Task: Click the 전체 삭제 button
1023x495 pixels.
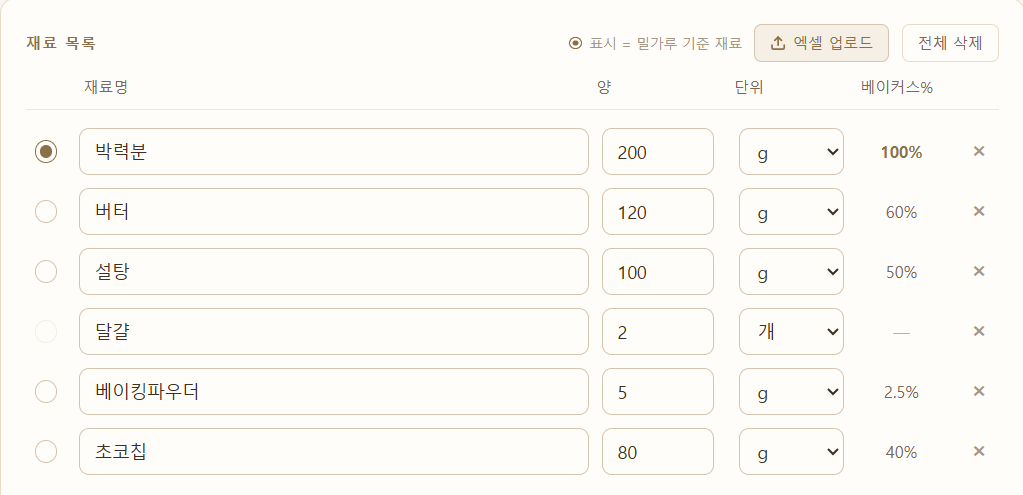Action: click(950, 43)
